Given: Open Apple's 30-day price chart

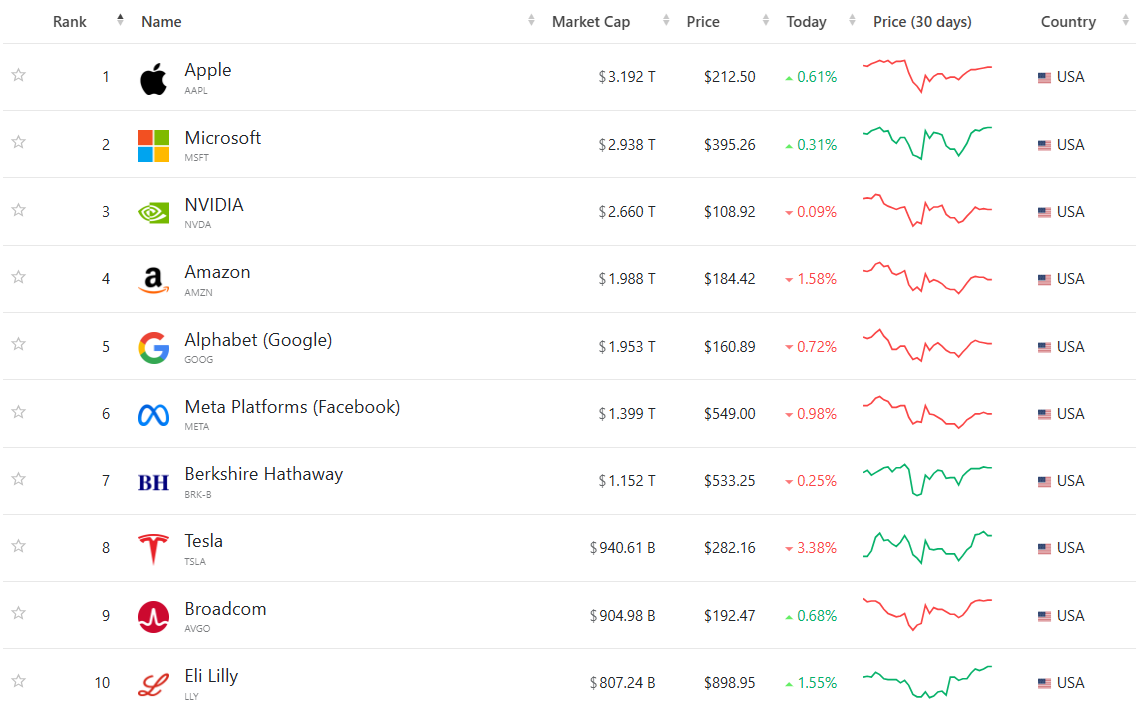Looking at the screenshot, I should click(928, 76).
